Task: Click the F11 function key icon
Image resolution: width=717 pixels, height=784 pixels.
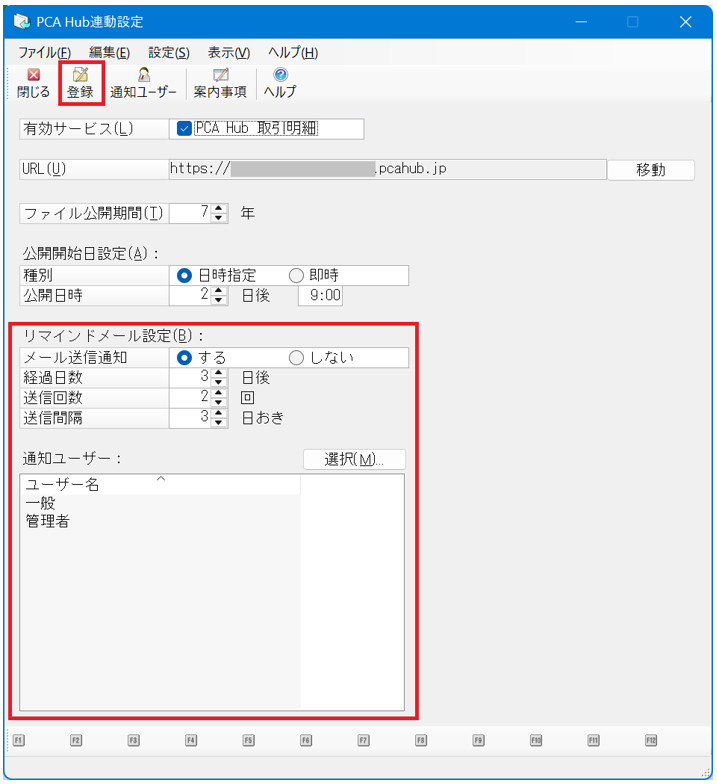Action: pos(594,740)
